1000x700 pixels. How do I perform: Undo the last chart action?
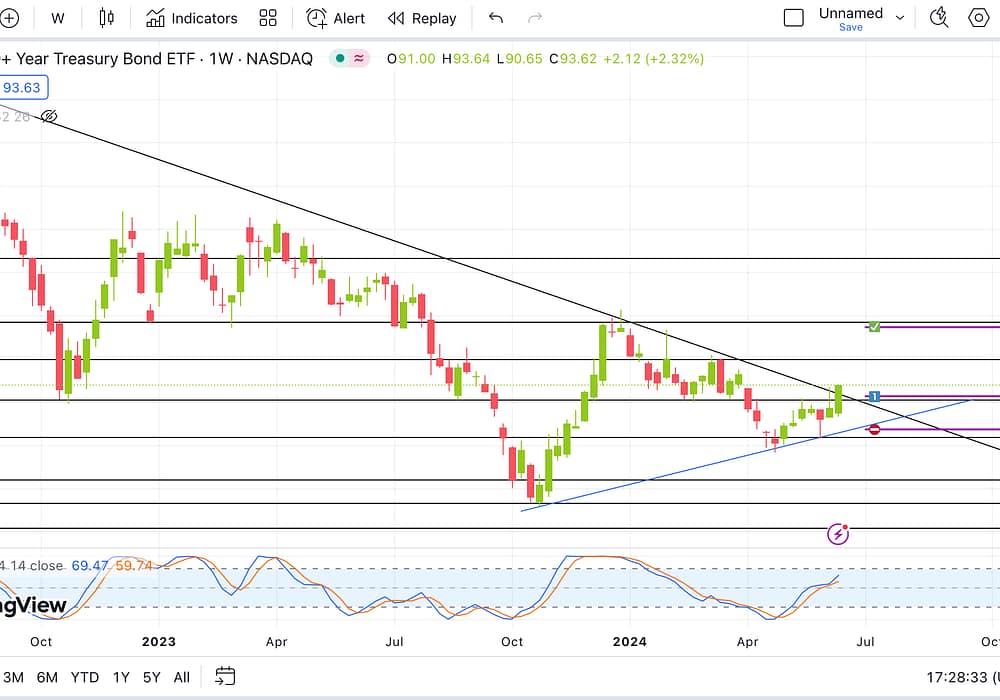496,18
